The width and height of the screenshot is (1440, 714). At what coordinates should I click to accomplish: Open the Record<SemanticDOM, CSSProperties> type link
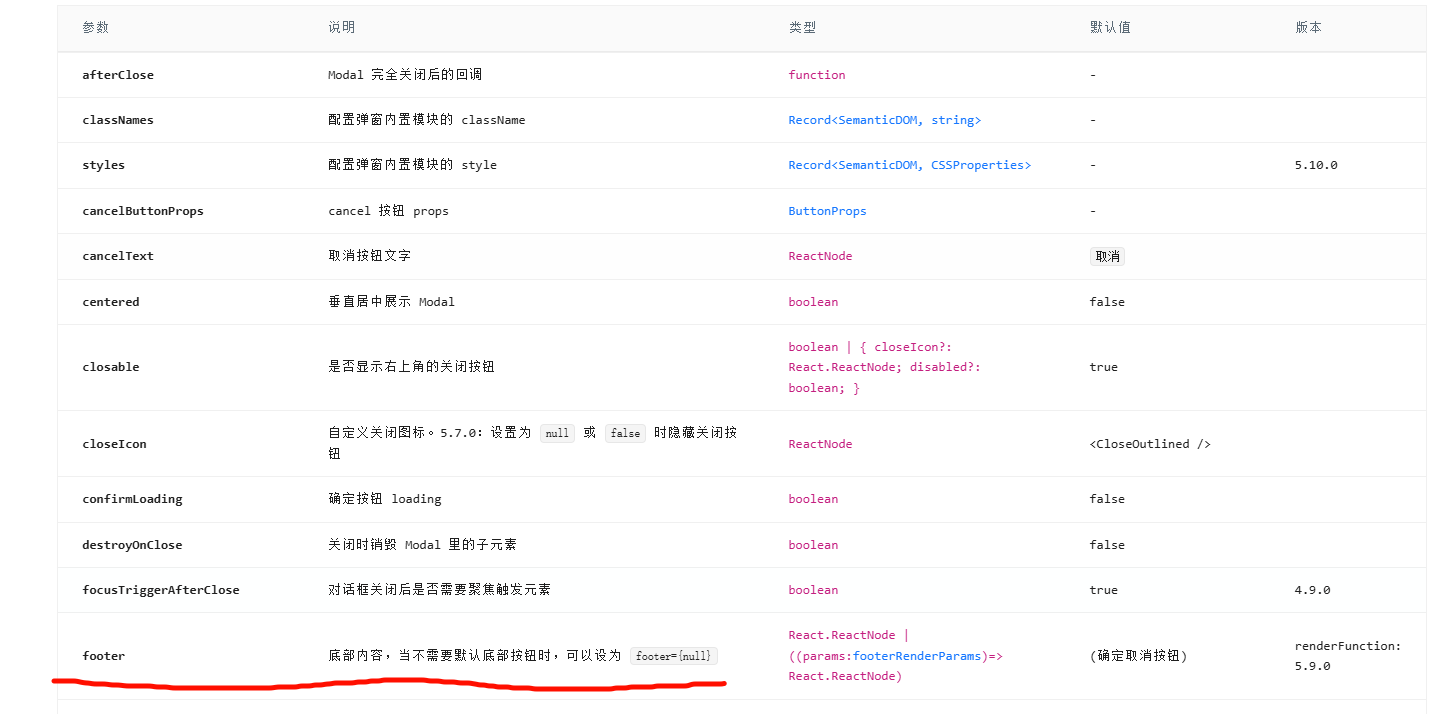[909, 165]
